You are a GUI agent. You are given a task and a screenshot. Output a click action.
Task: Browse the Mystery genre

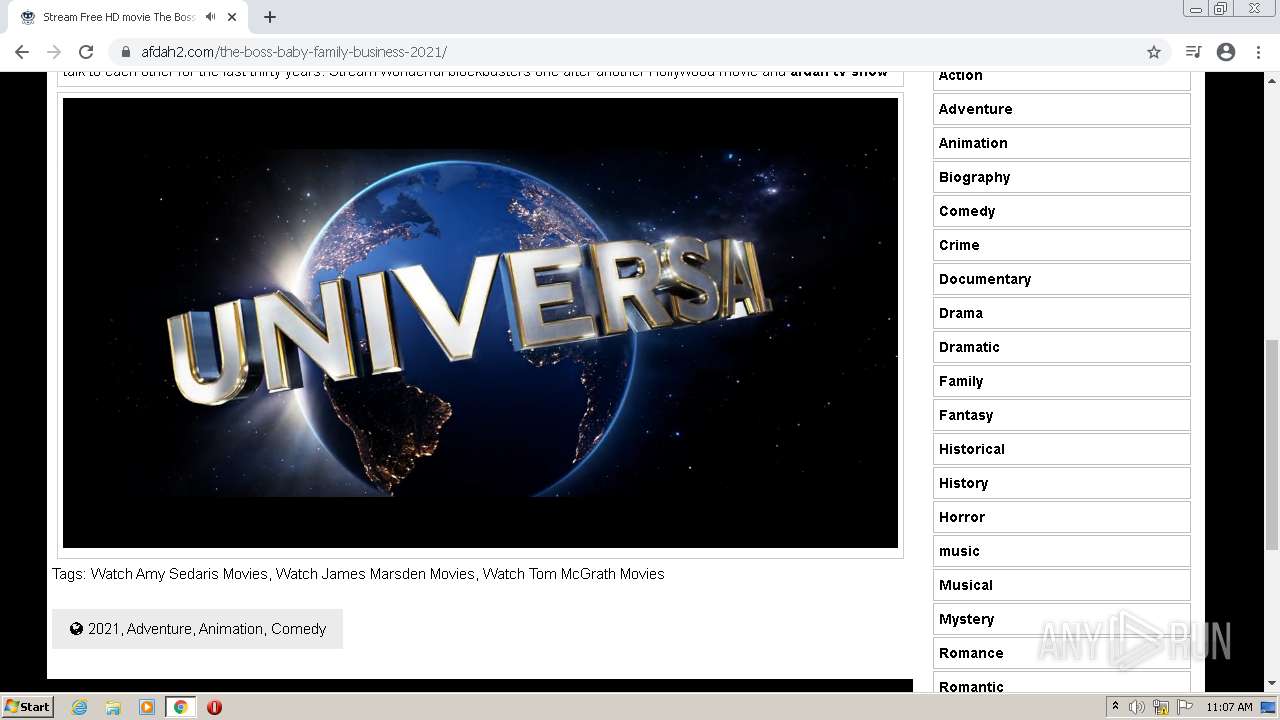1061,619
